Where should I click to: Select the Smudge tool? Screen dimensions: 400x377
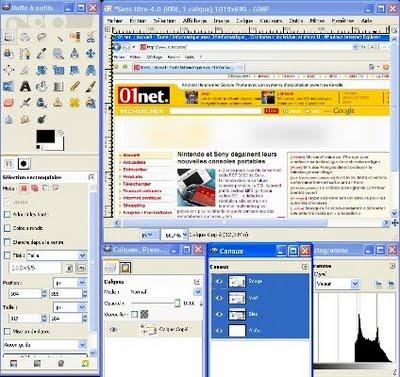tap(25, 119)
